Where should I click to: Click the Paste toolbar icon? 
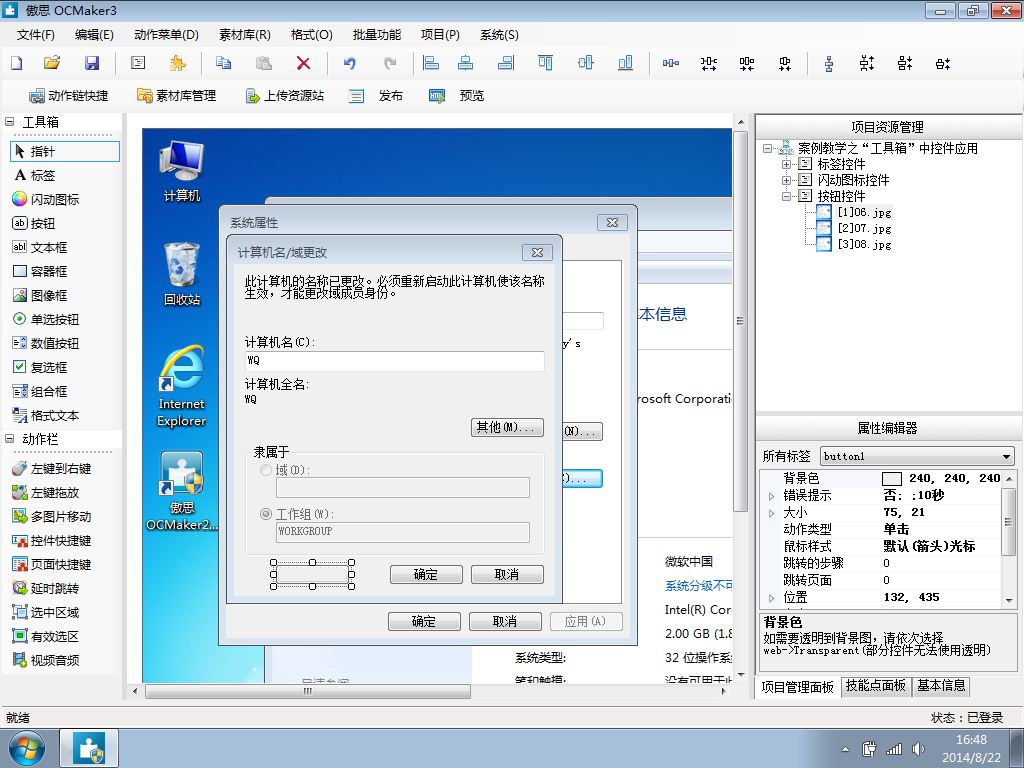point(263,63)
